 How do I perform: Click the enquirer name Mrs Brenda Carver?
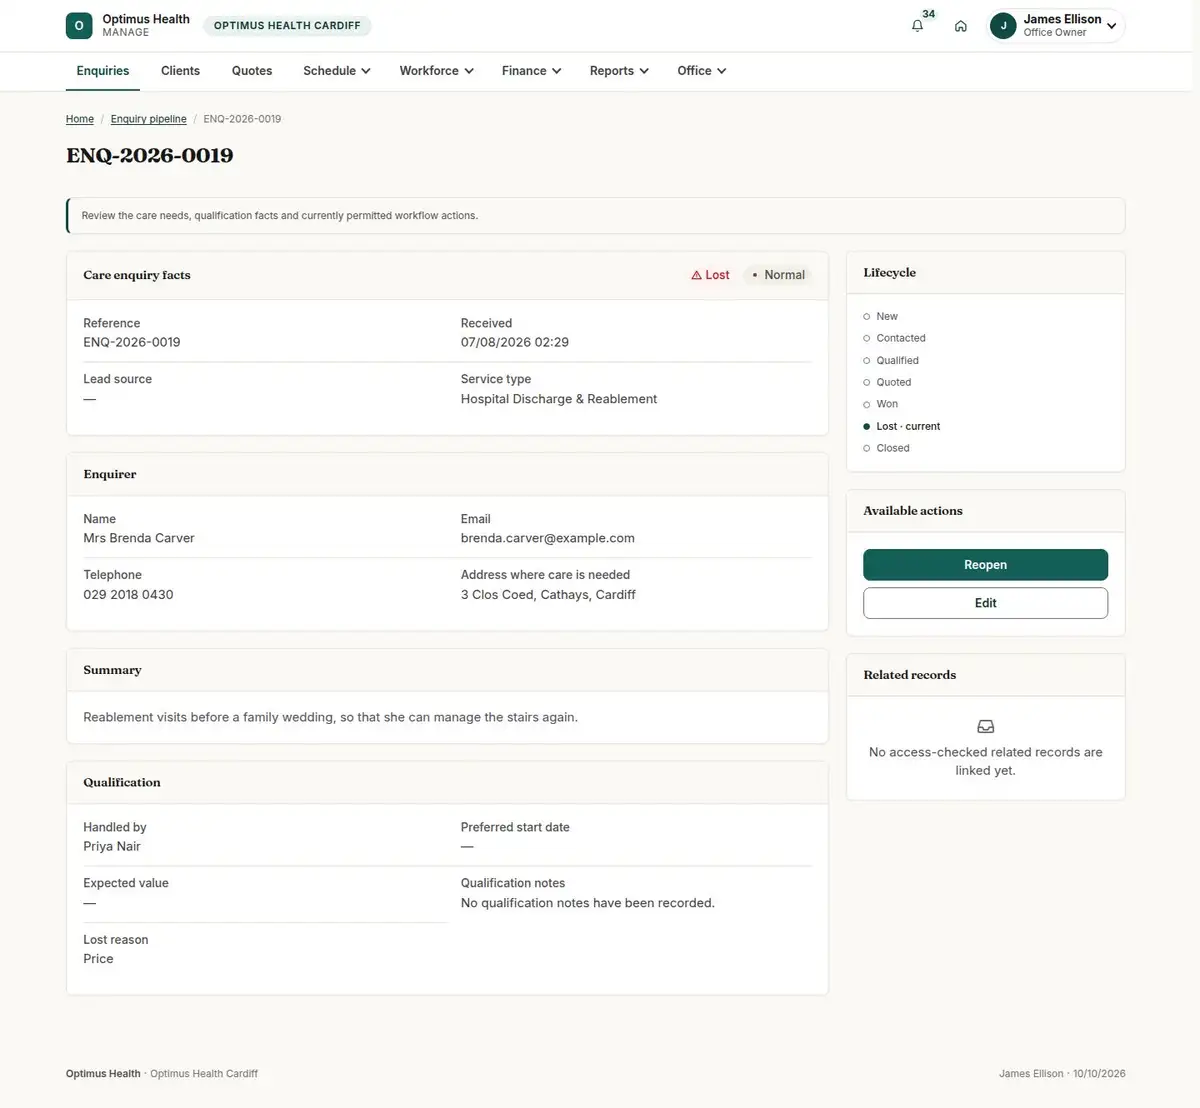coord(139,538)
